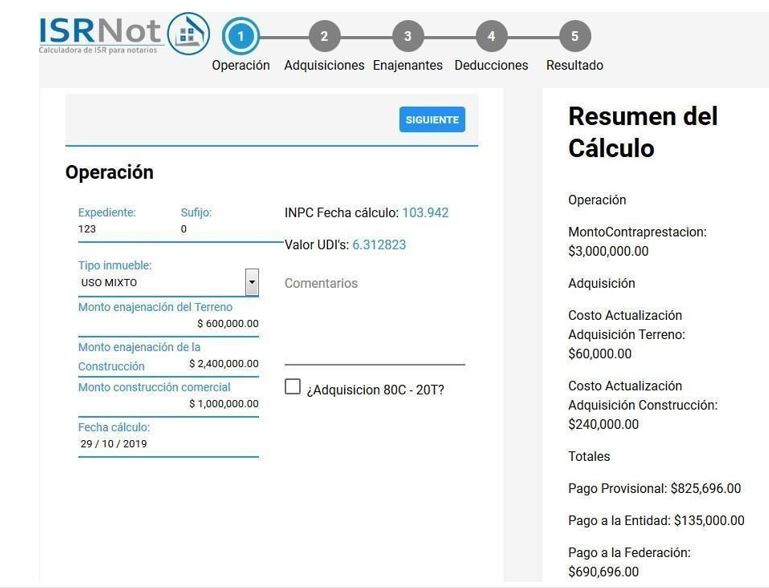Go to step 5 circle Resultado
The height and width of the screenshot is (588, 769).
point(575,36)
